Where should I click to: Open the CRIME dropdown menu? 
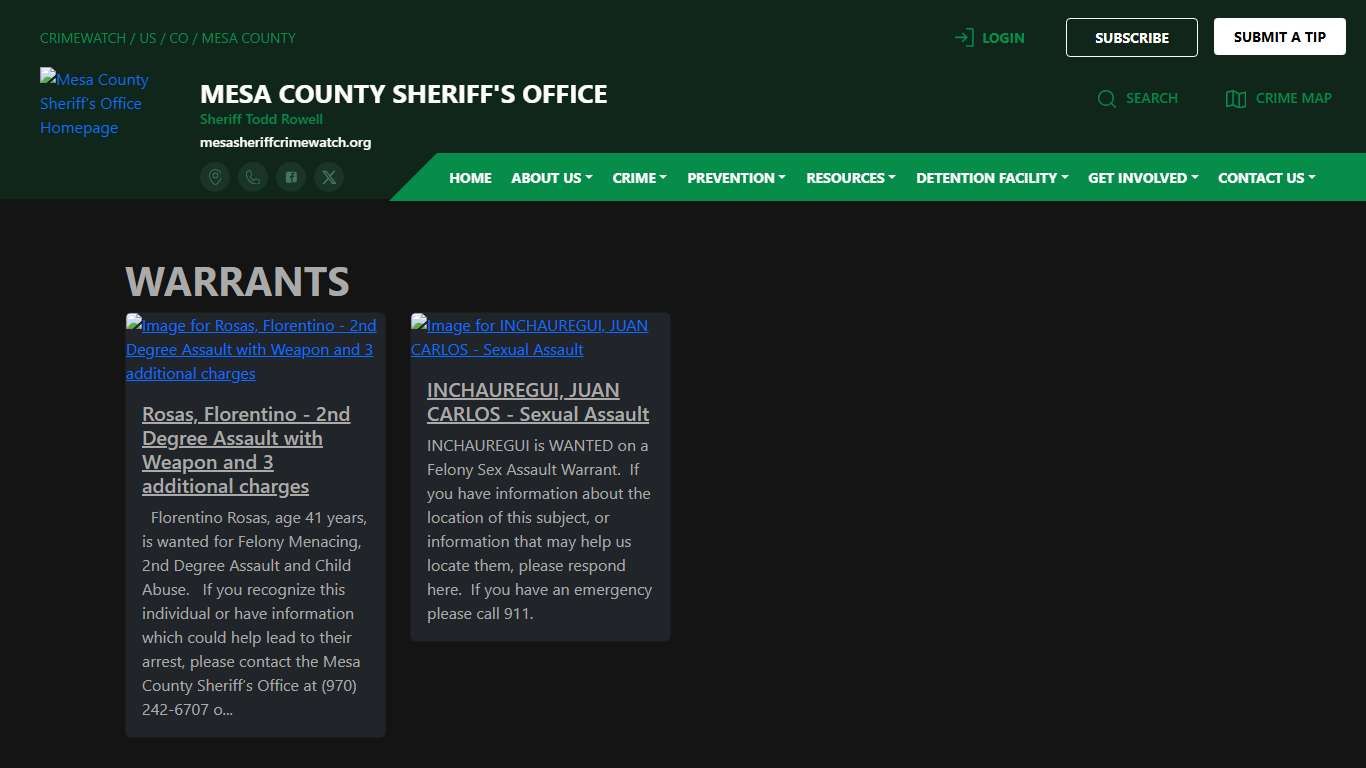639,177
